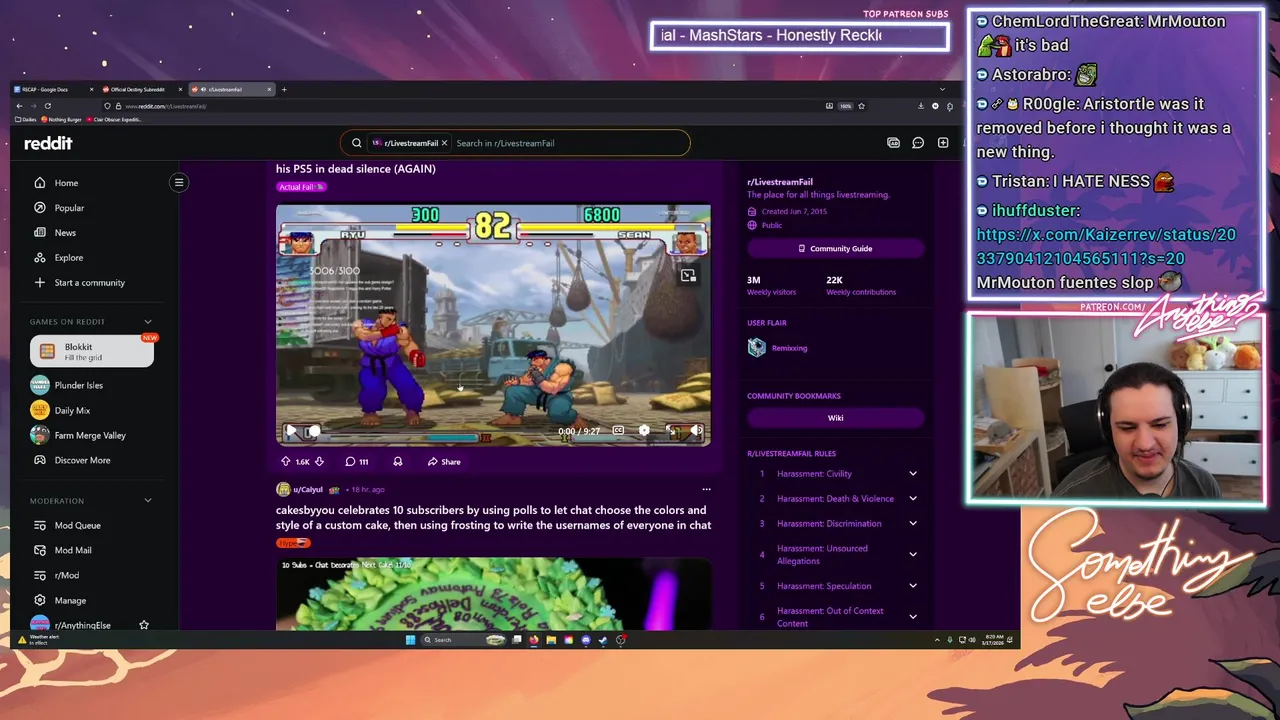Image resolution: width=1280 pixels, height=720 pixels.
Task: Open Reddit chat
Action: [918, 143]
